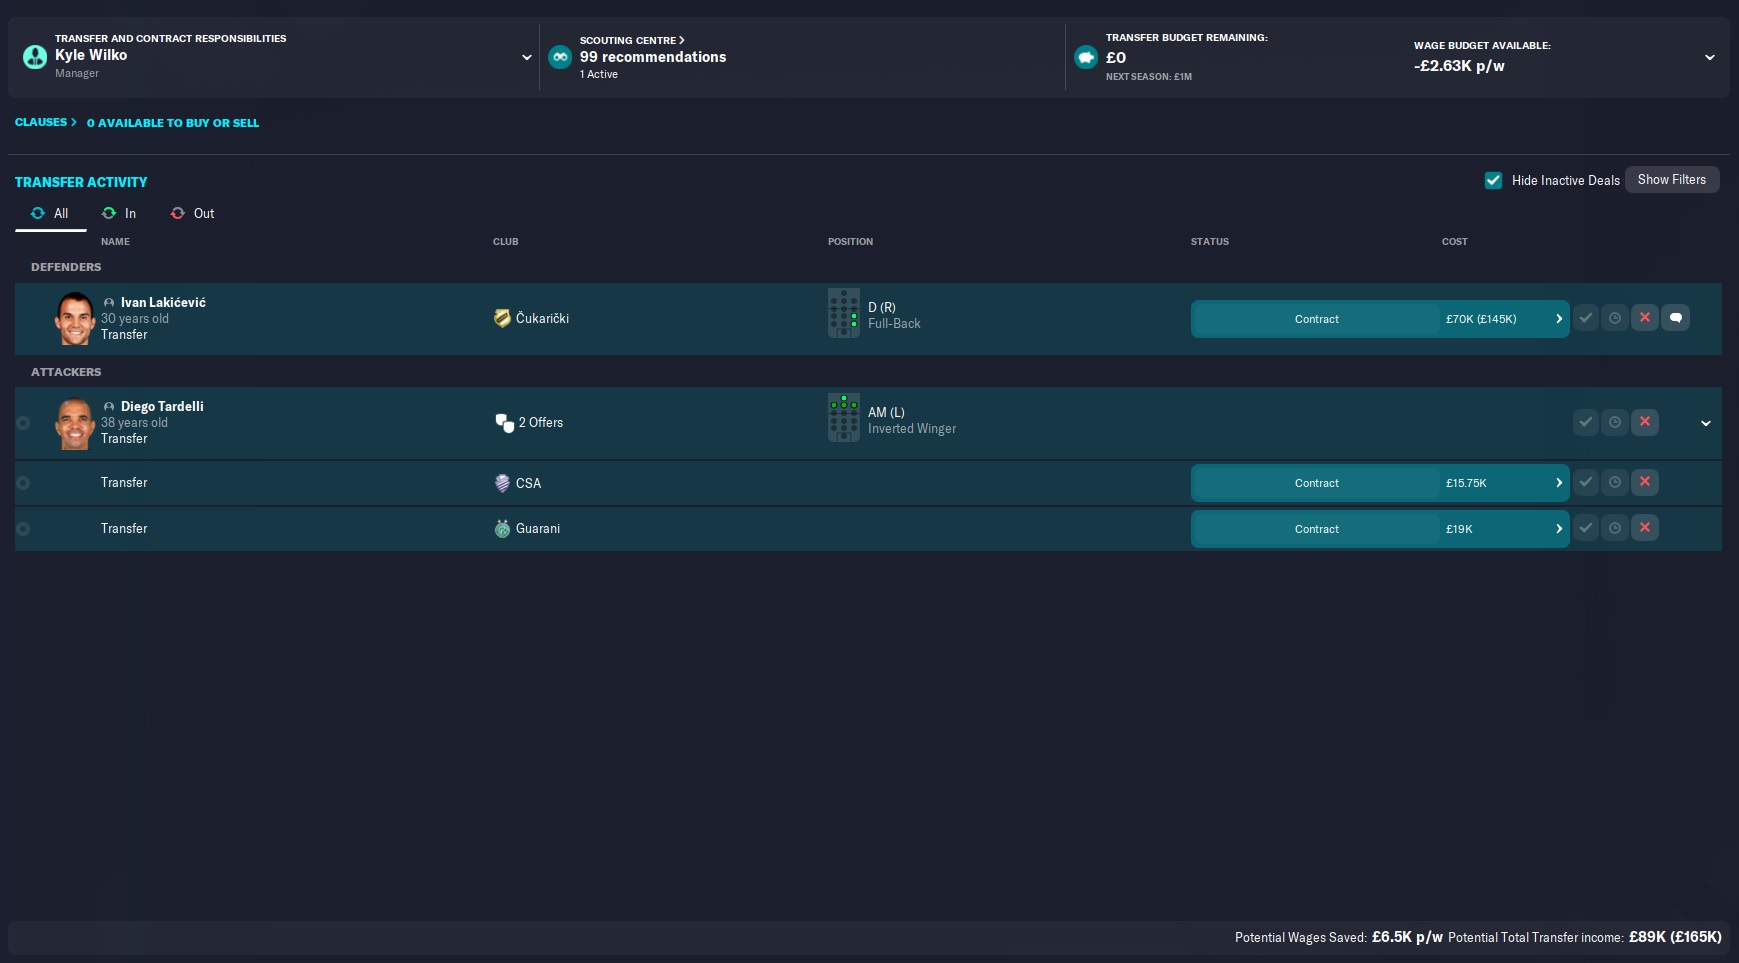
Task: Delay the CSA offer using the clock icon
Action: [x=1614, y=482]
